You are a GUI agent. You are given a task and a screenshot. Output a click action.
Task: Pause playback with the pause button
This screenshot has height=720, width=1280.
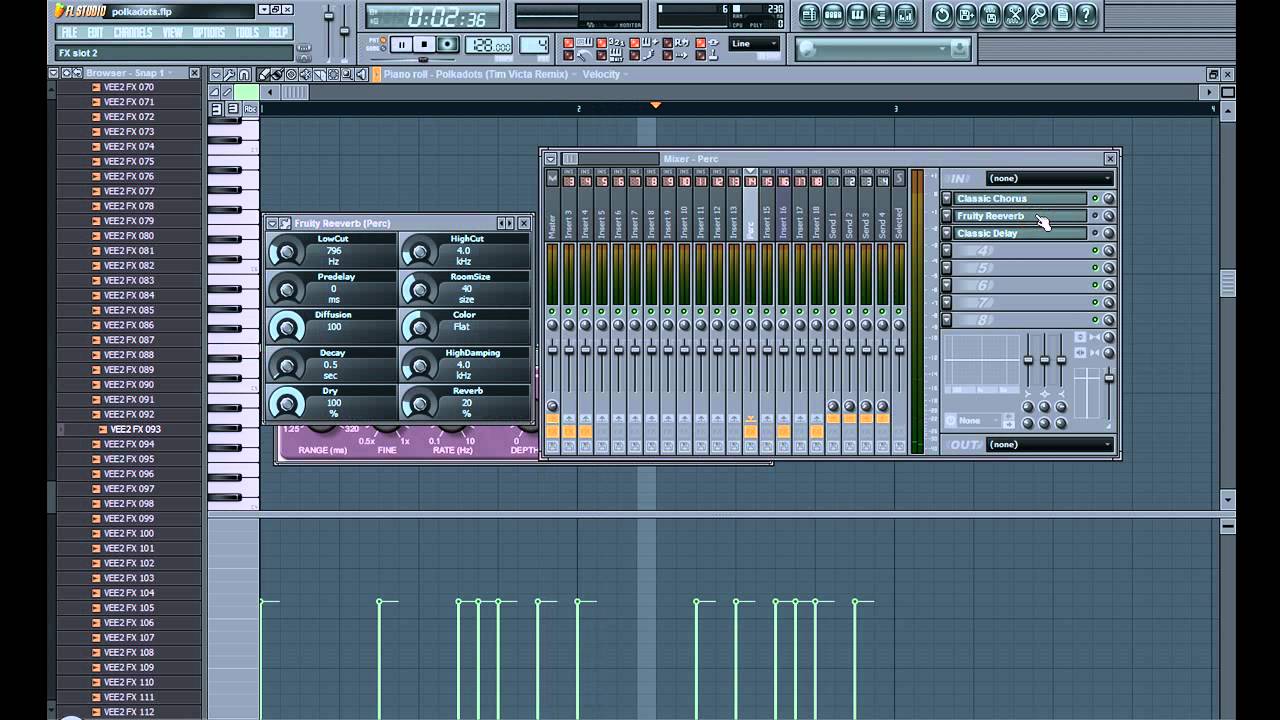tap(401, 44)
